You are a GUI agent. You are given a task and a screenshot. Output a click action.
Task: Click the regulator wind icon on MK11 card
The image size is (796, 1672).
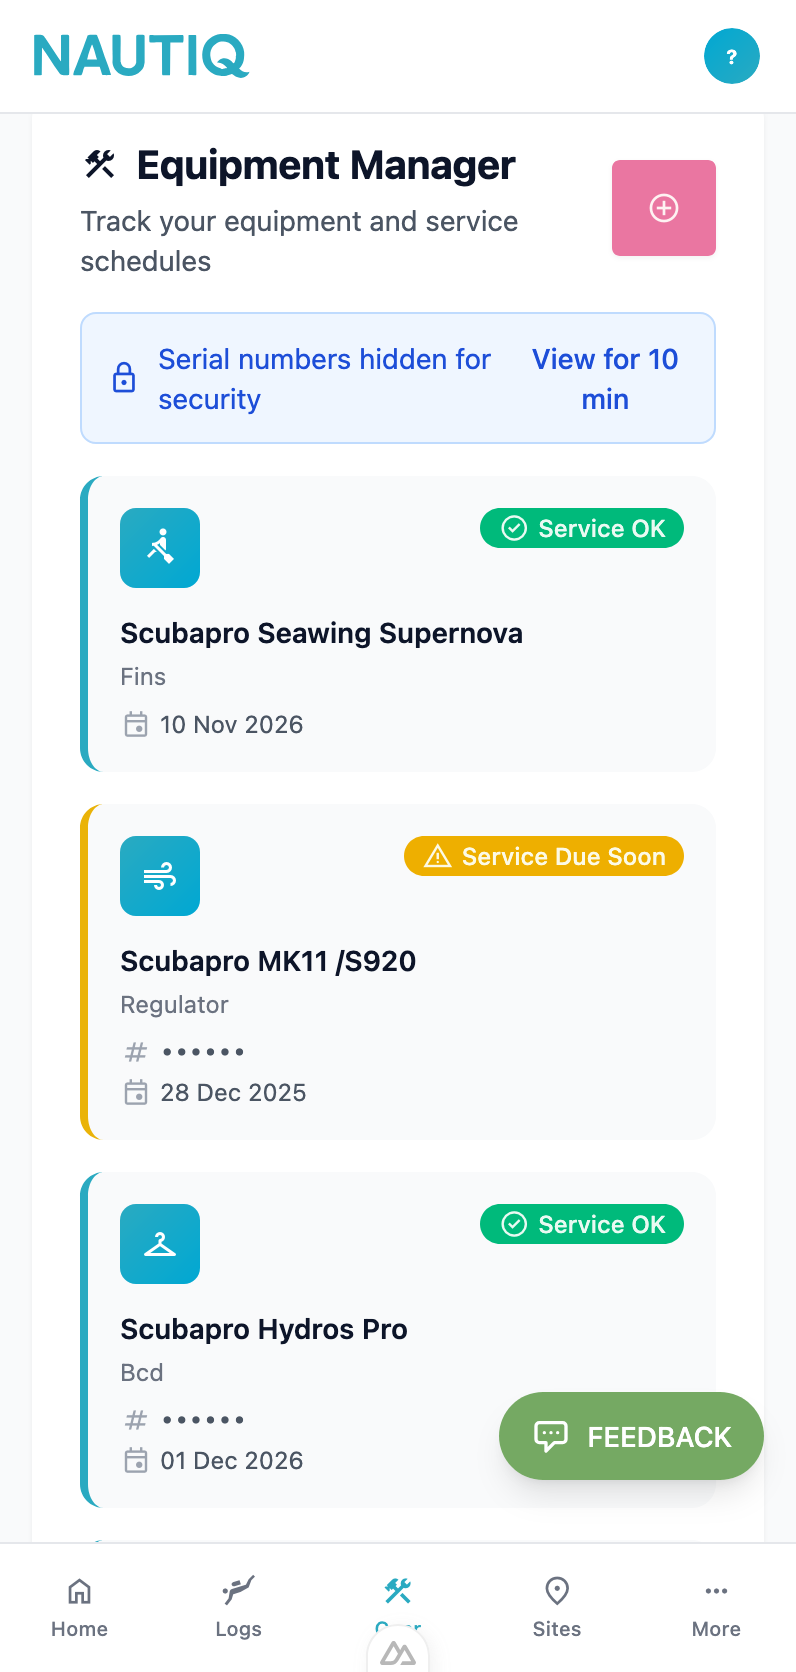pyautogui.click(x=160, y=876)
